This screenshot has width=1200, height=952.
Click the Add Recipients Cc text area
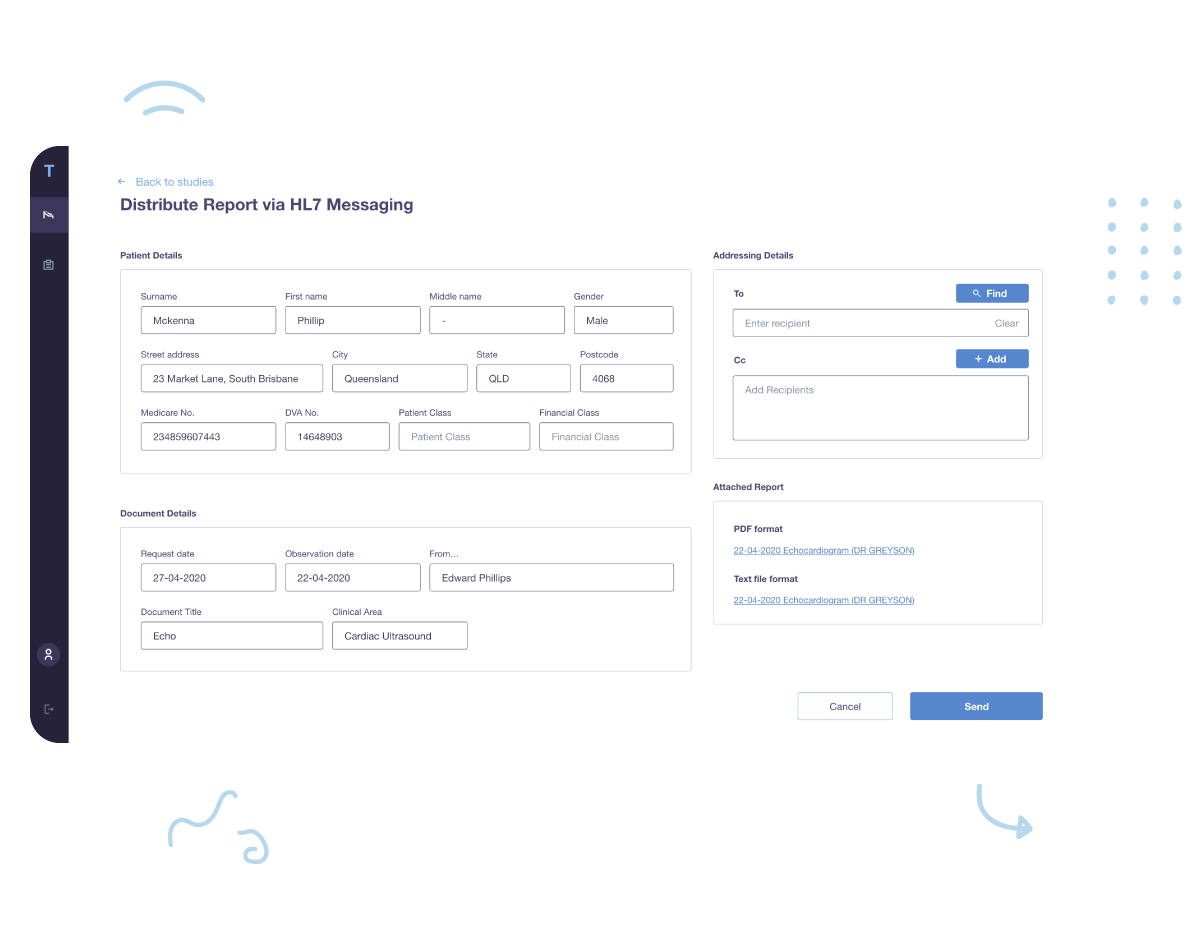[x=881, y=407]
